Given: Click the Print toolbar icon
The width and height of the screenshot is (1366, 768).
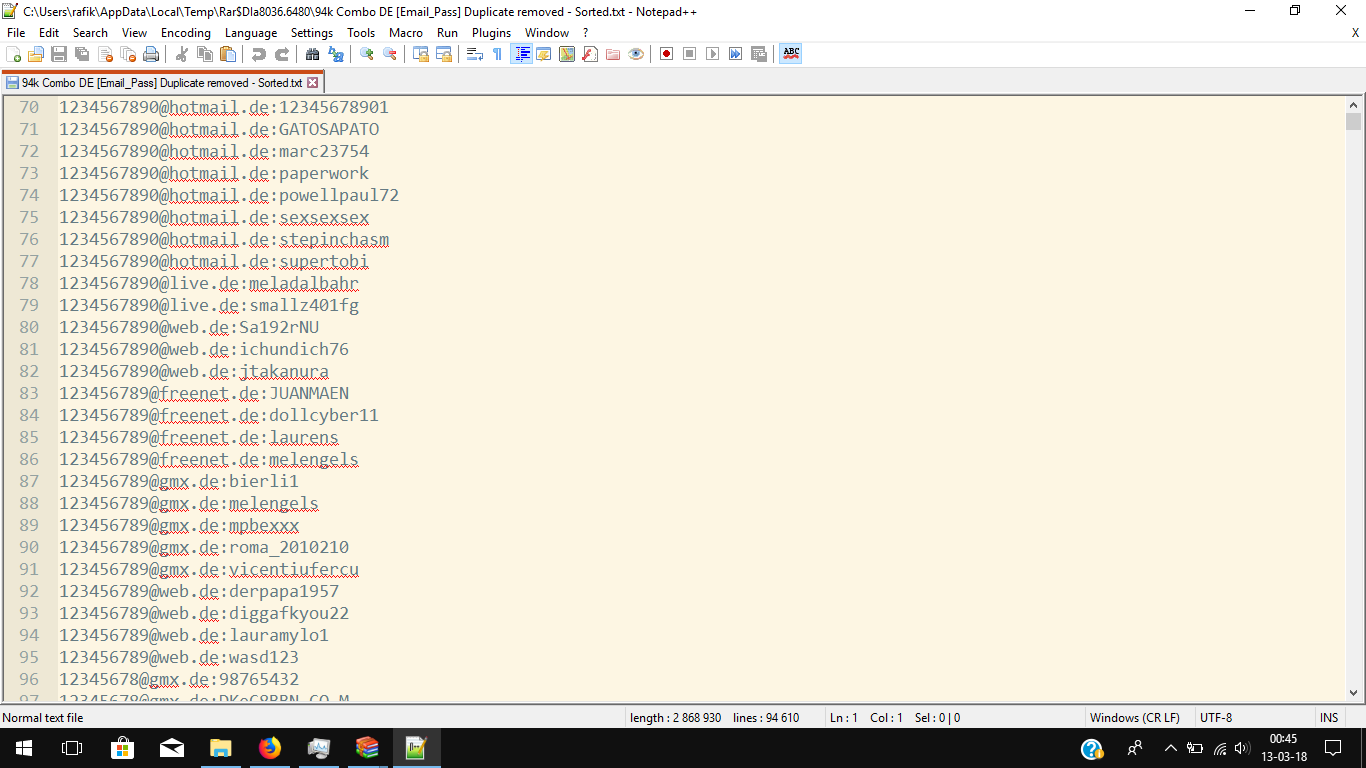Looking at the screenshot, I should coord(151,54).
